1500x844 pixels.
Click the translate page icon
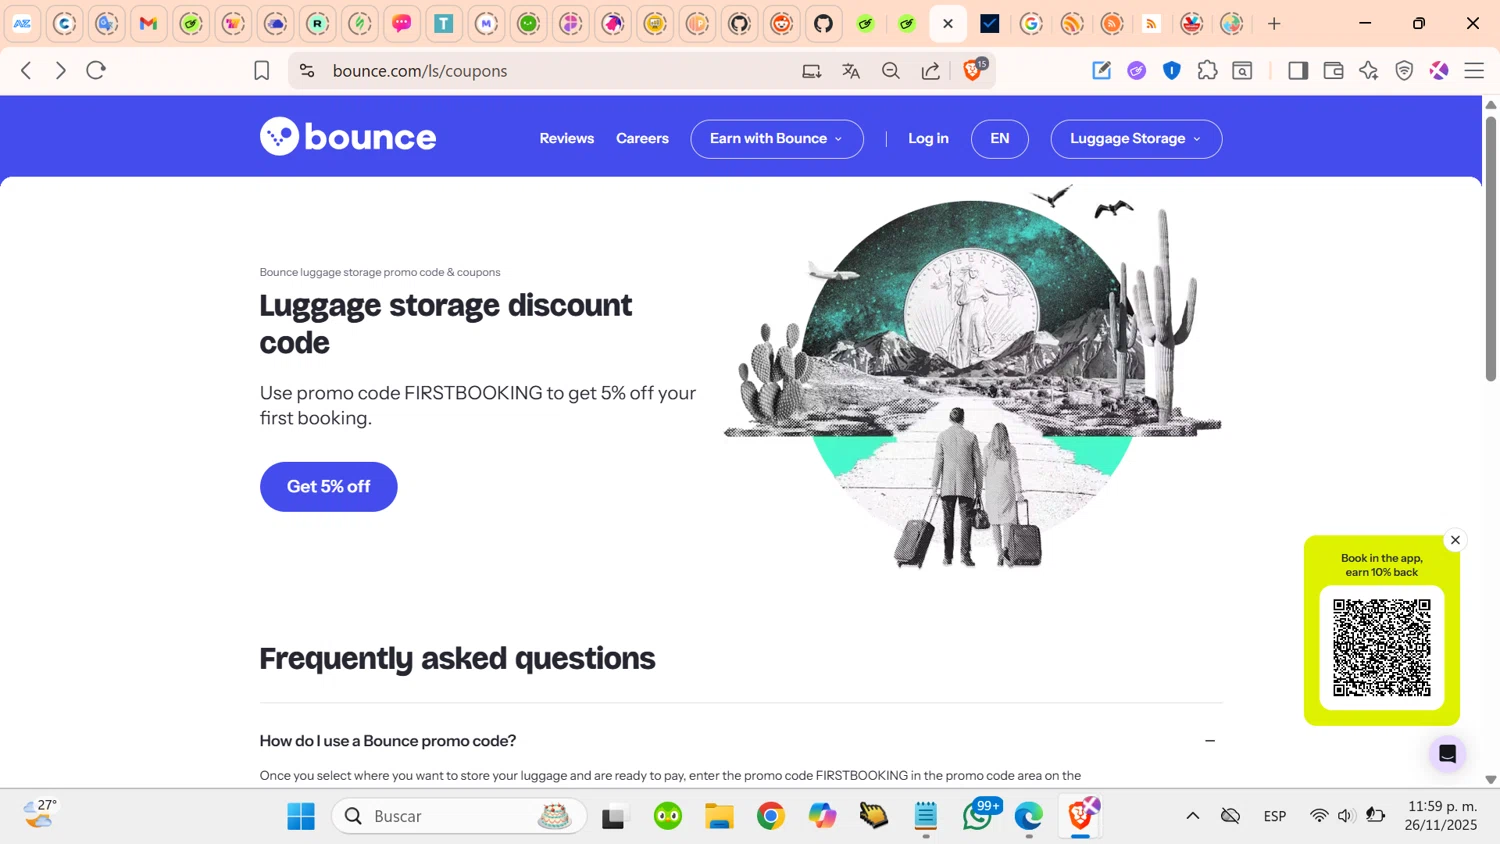point(851,71)
